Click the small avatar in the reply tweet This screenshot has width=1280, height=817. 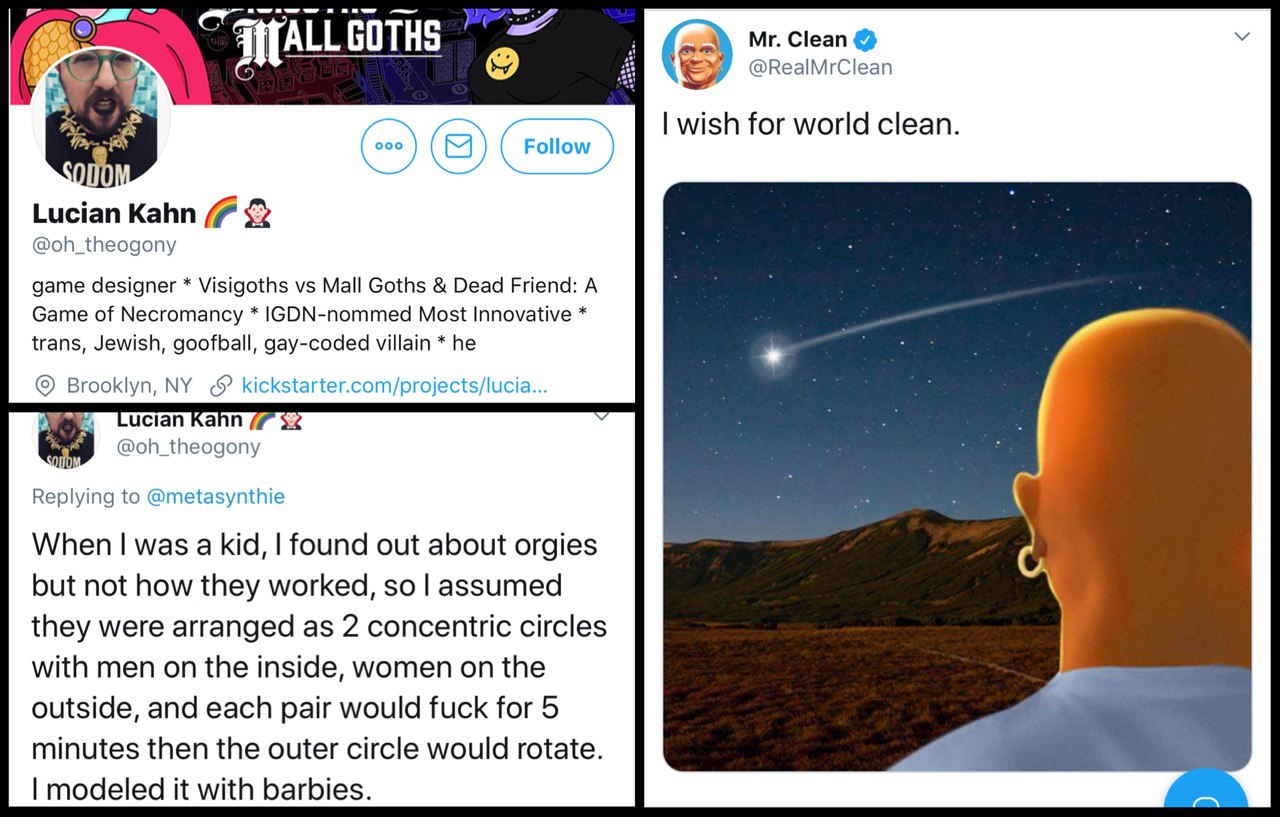[x=69, y=437]
